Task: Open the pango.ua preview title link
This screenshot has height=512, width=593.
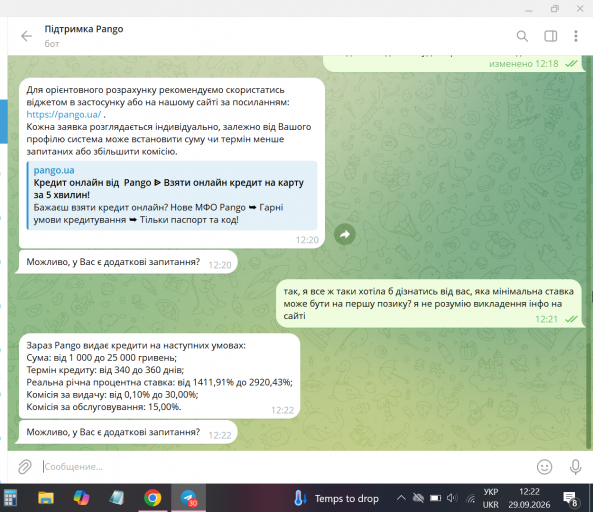Action: (54, 170)
